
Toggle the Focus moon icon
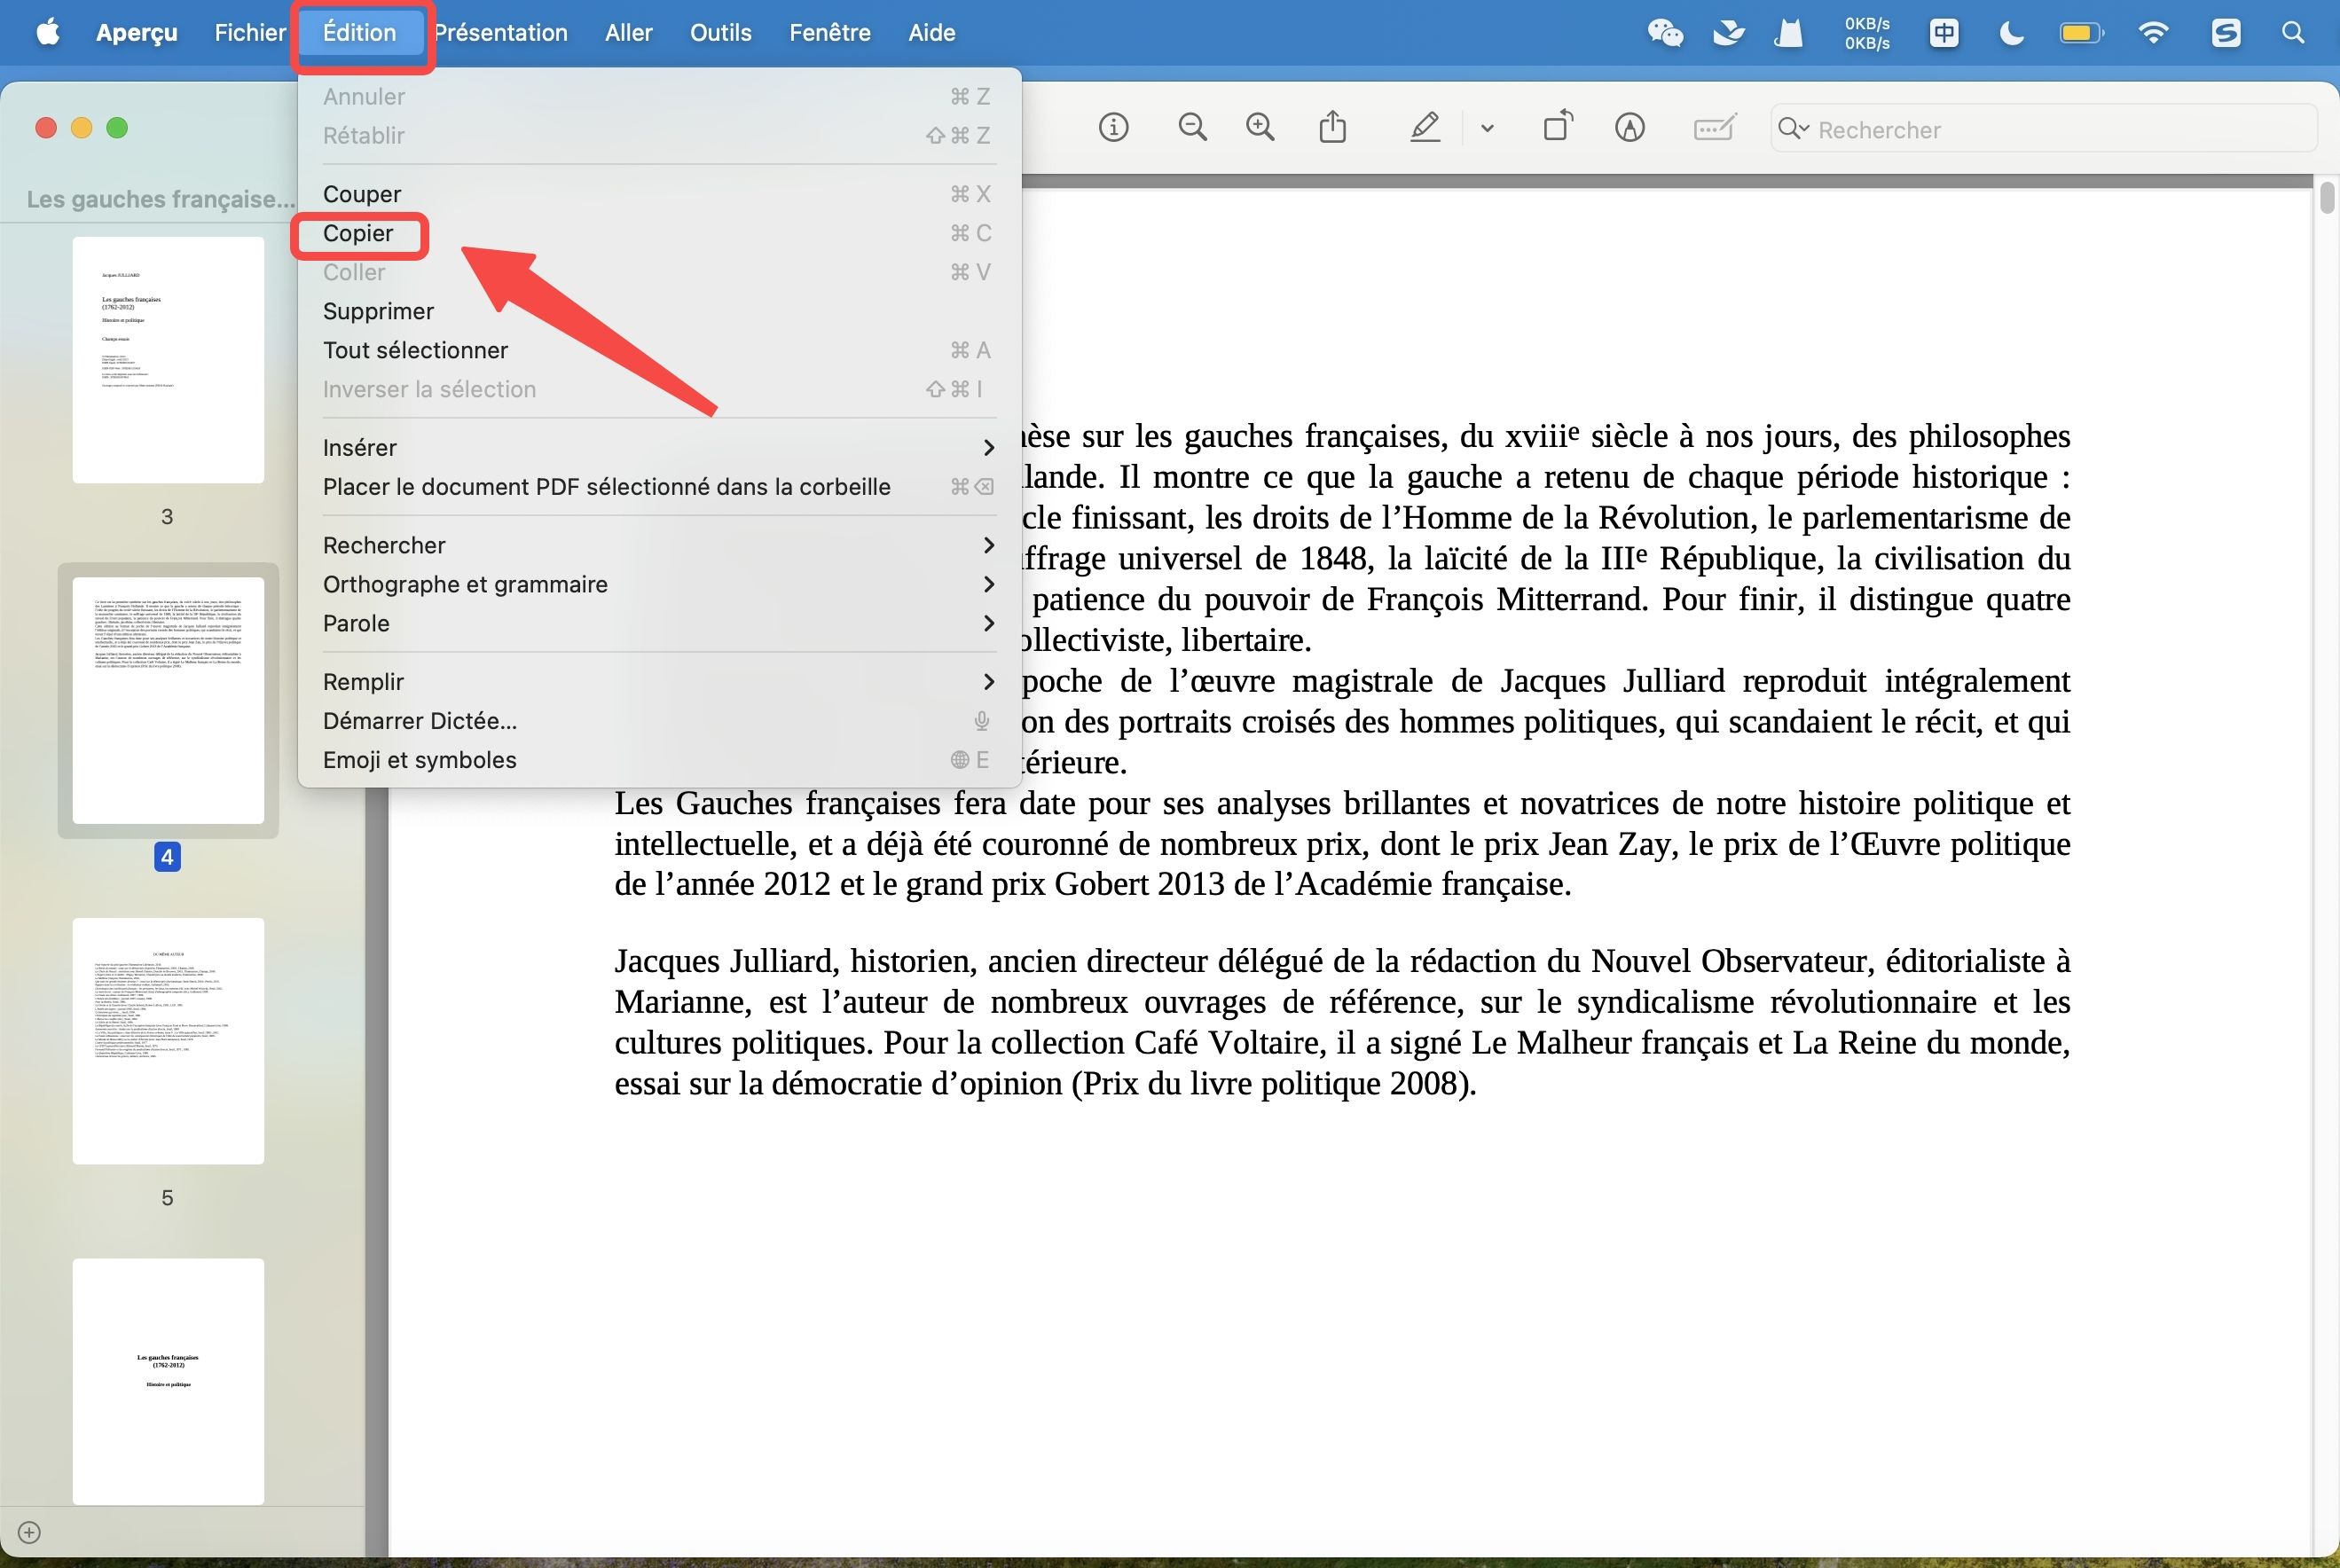2011,33
